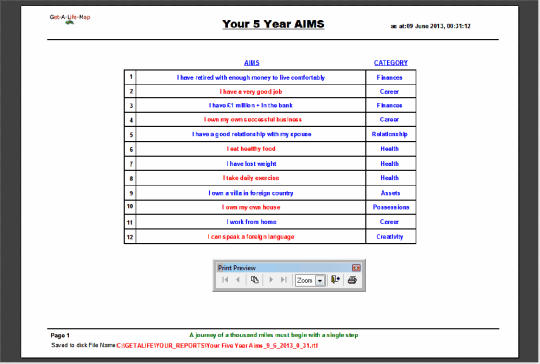This screenshot has height=364, width=540.
Task: Select aim 'I have retired with enough money to live comfortably'
Action: pyautogui.click(x=251, y=77)
